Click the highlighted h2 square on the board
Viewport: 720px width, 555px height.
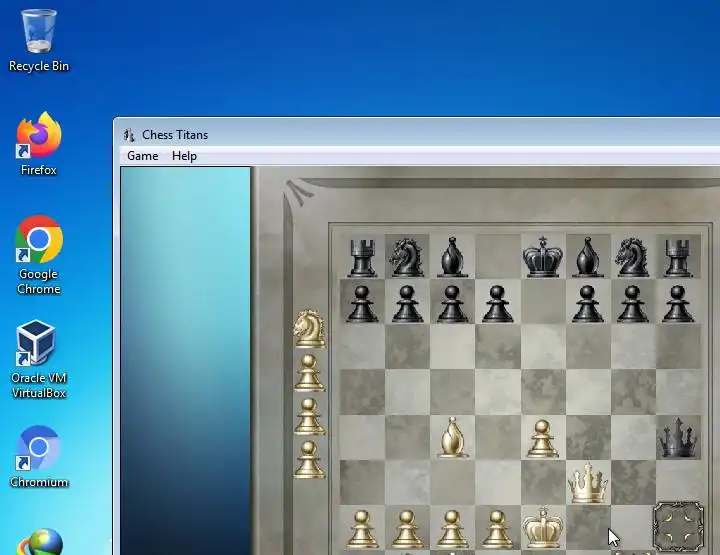(678, 527)
